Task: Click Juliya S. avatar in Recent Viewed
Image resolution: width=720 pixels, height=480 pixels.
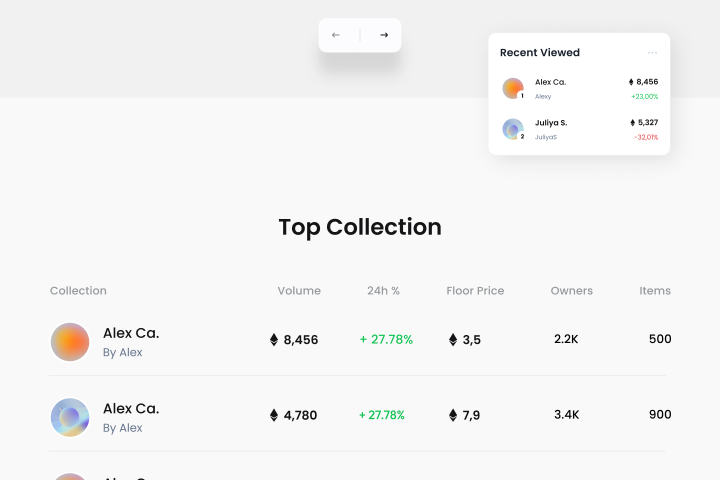Action: tap(513, 129)
